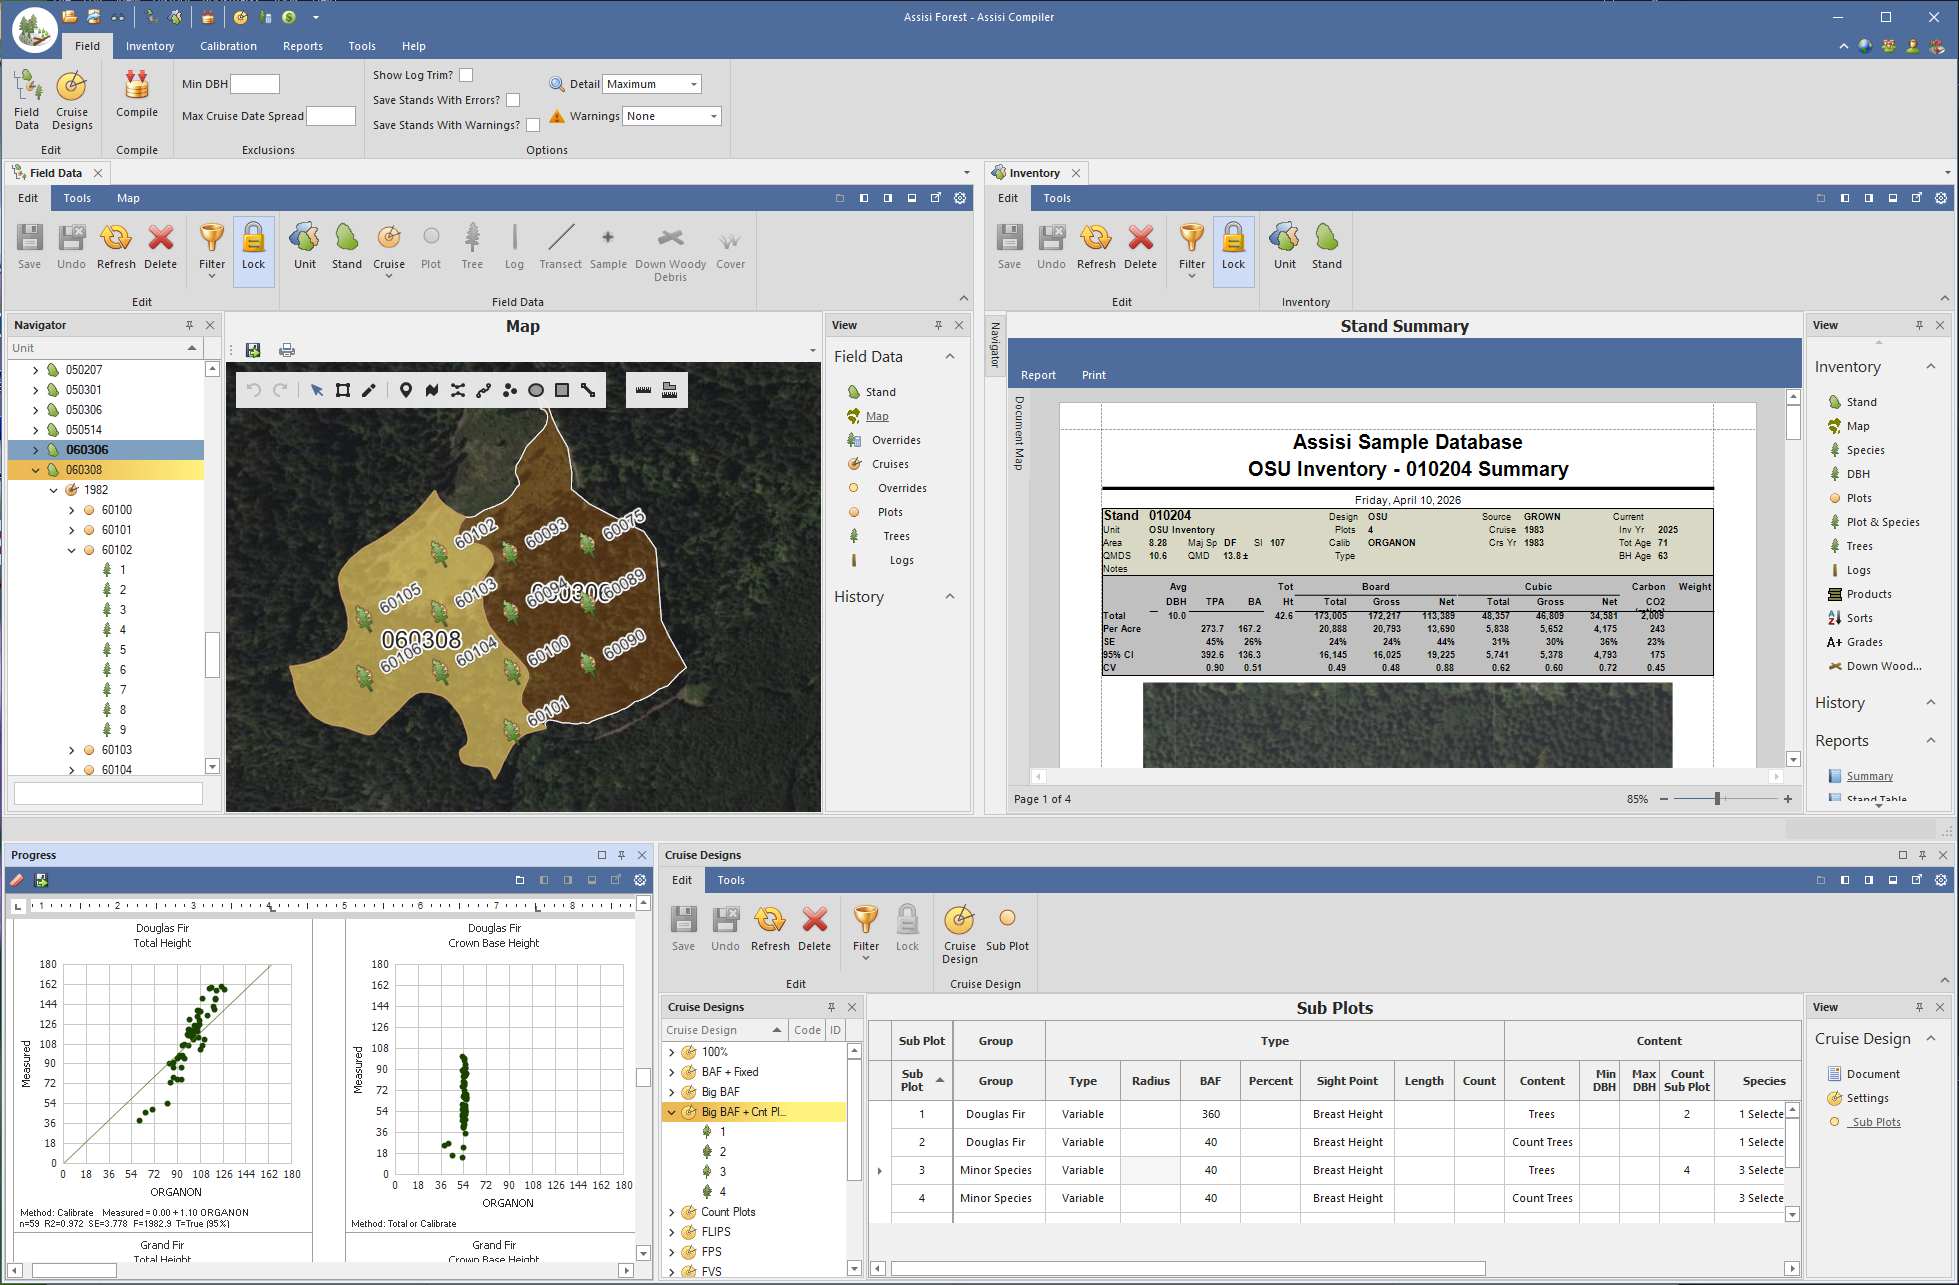Open the Detail level dropdown
The width and height of the screenshot is (1959, 1285).
coord(652,84)
